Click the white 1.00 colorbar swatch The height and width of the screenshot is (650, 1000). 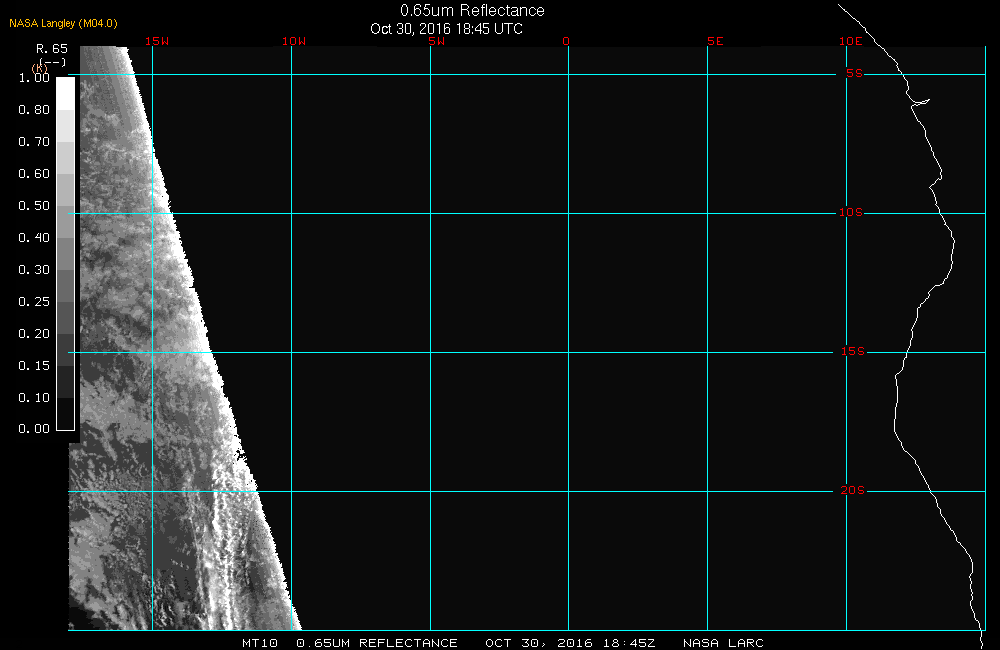[64, 92]
